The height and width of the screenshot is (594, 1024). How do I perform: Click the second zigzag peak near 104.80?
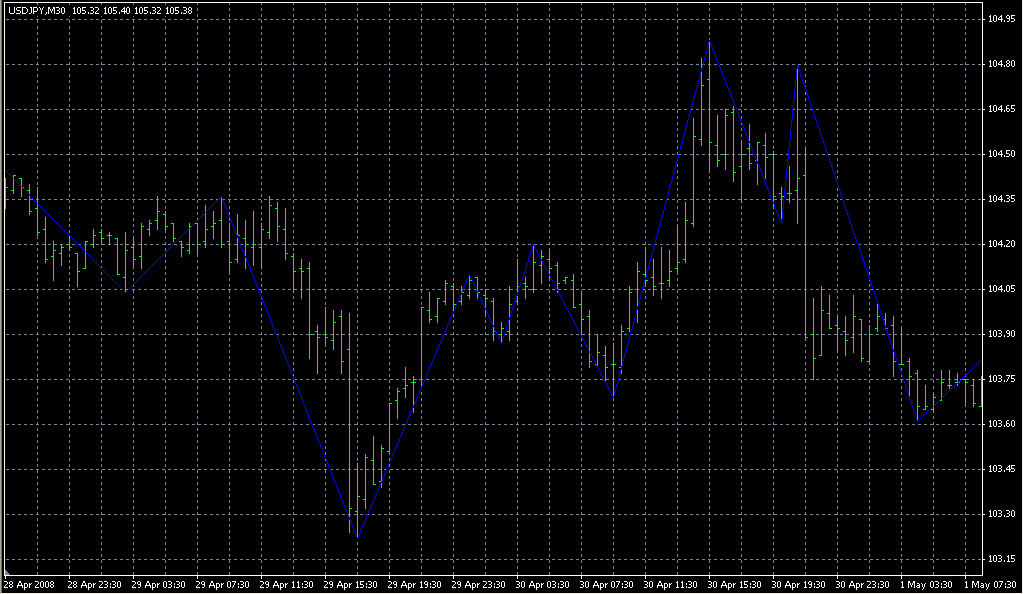click(x=798, y=67)
